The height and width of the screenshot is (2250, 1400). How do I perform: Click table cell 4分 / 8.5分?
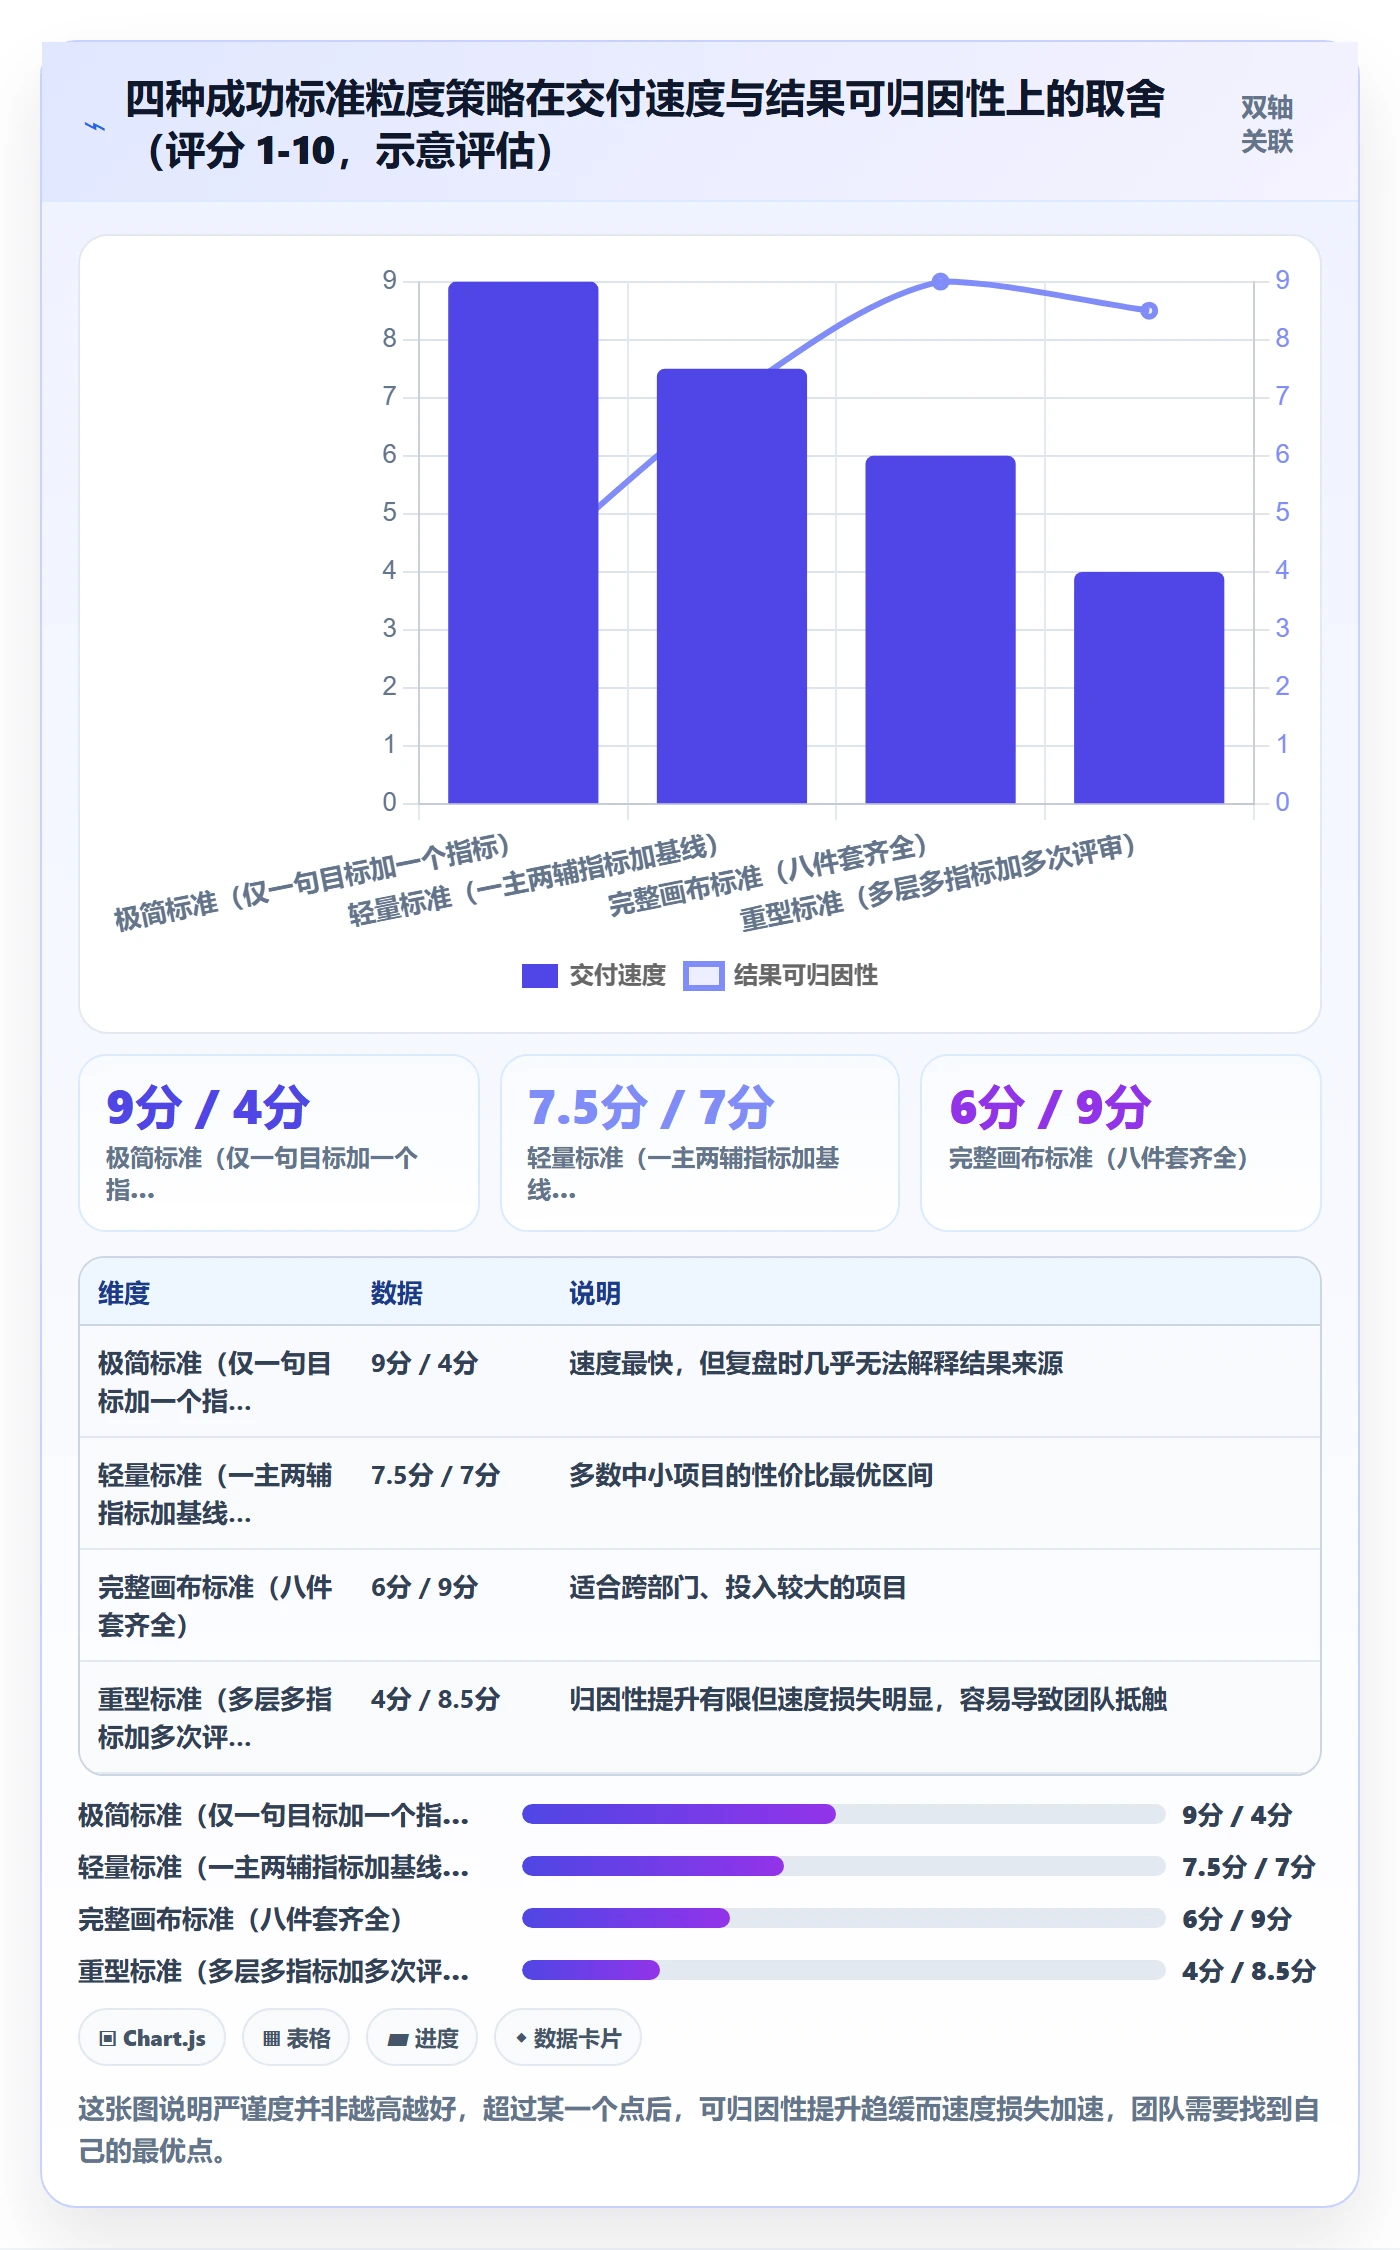435,1699
